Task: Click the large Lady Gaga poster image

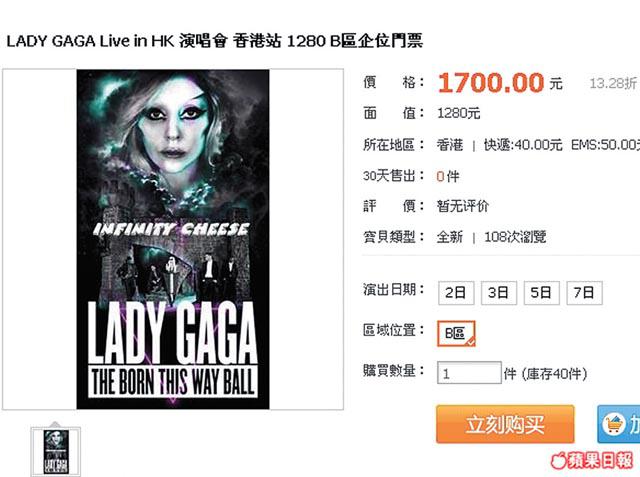Action: tap(173, 239)
